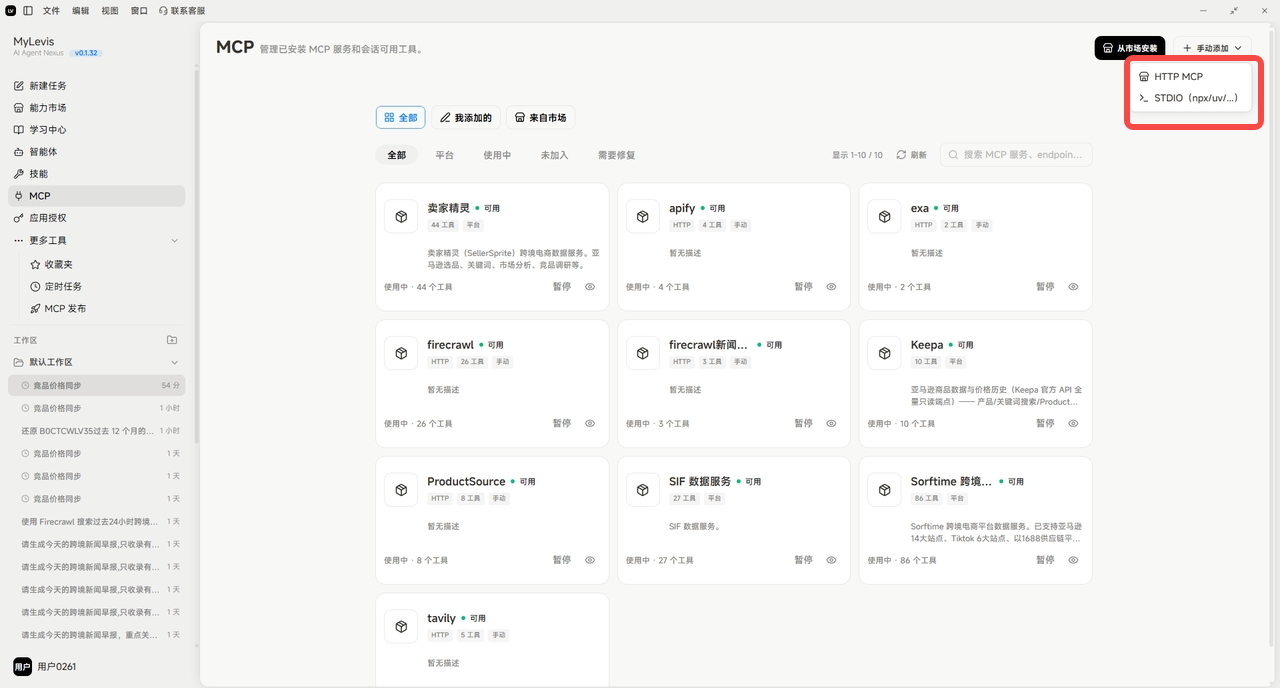
Task: Toggle eye icon on Sorftime card
Action: 1074,561
